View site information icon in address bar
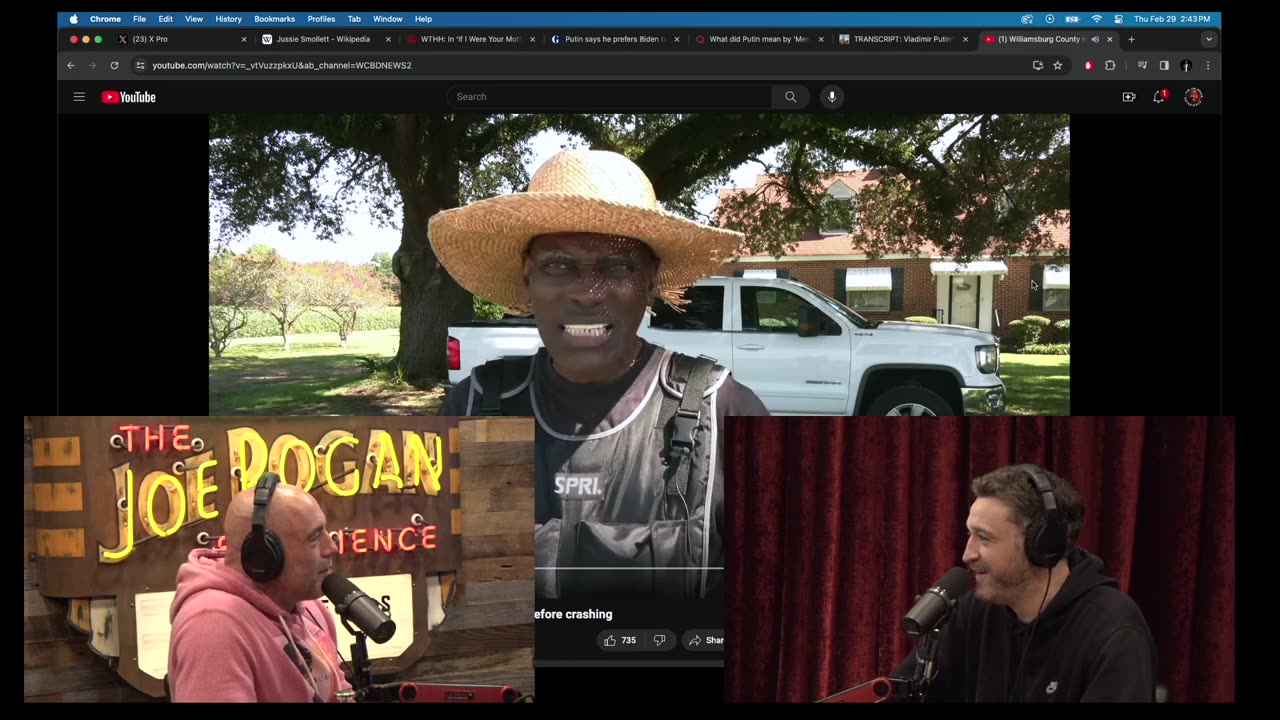The image size is (1280, 720). pyautogui.click(x=140, y=65)
